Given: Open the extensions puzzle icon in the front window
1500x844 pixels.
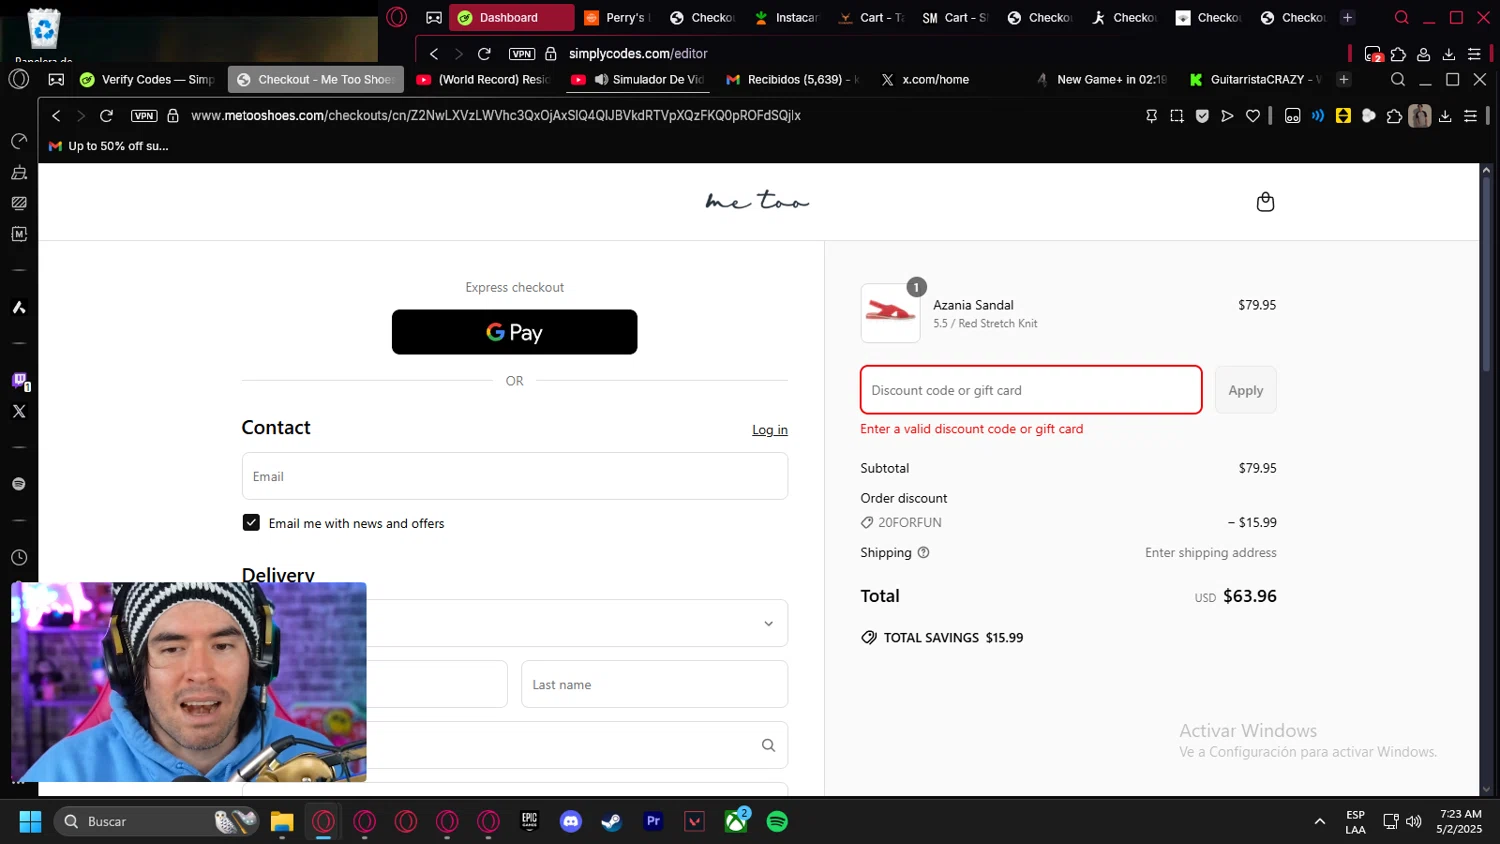Looking at the screenshot, I should 1394,116.
